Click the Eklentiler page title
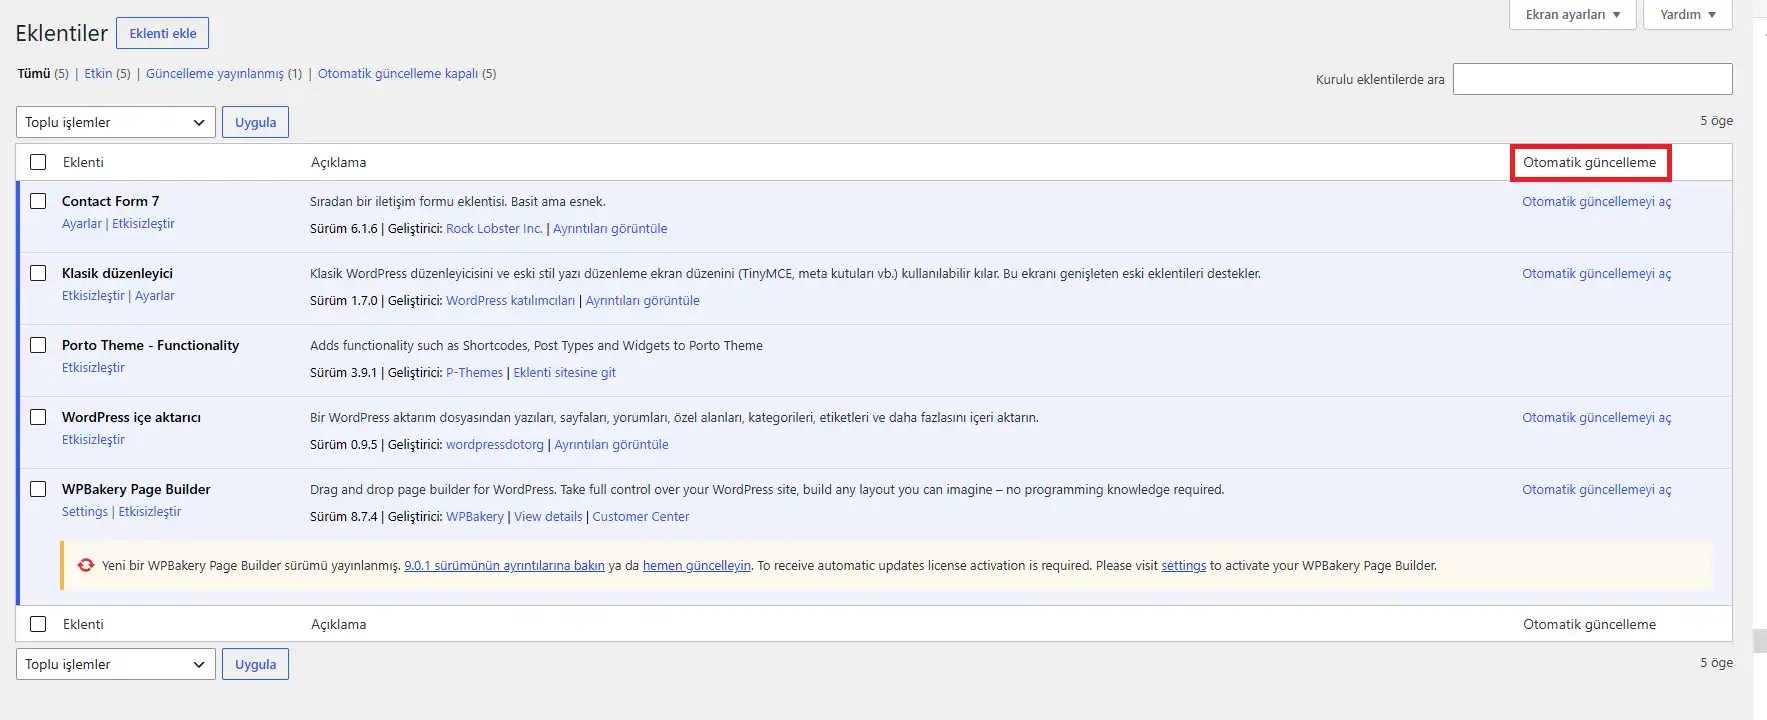1767x720 pixels. [61, 33]
